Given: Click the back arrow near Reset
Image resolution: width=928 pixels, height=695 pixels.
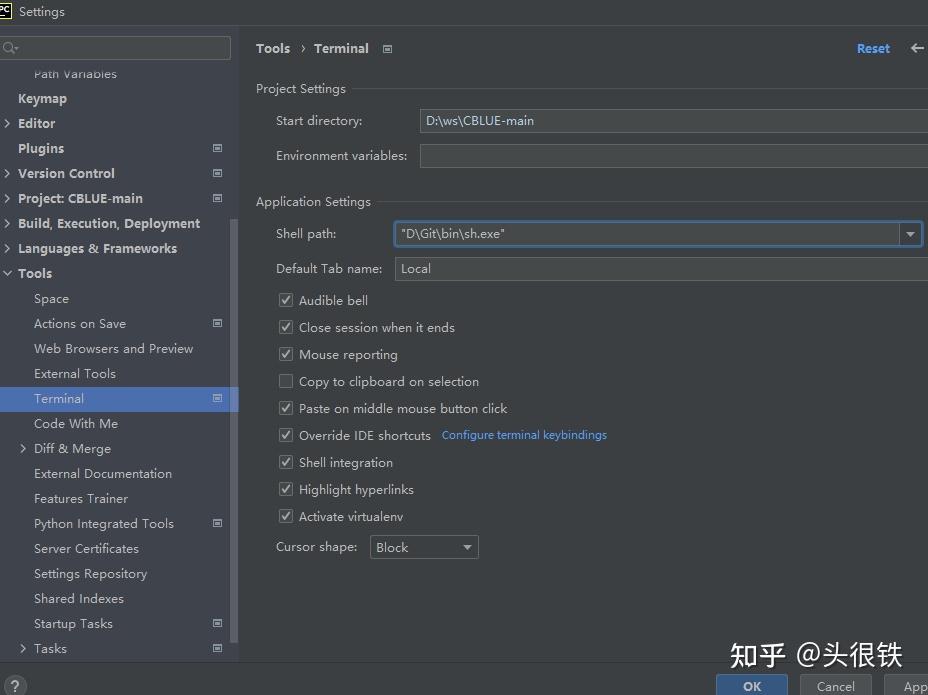Looking at the screenshot, I should tap(917, 48).
